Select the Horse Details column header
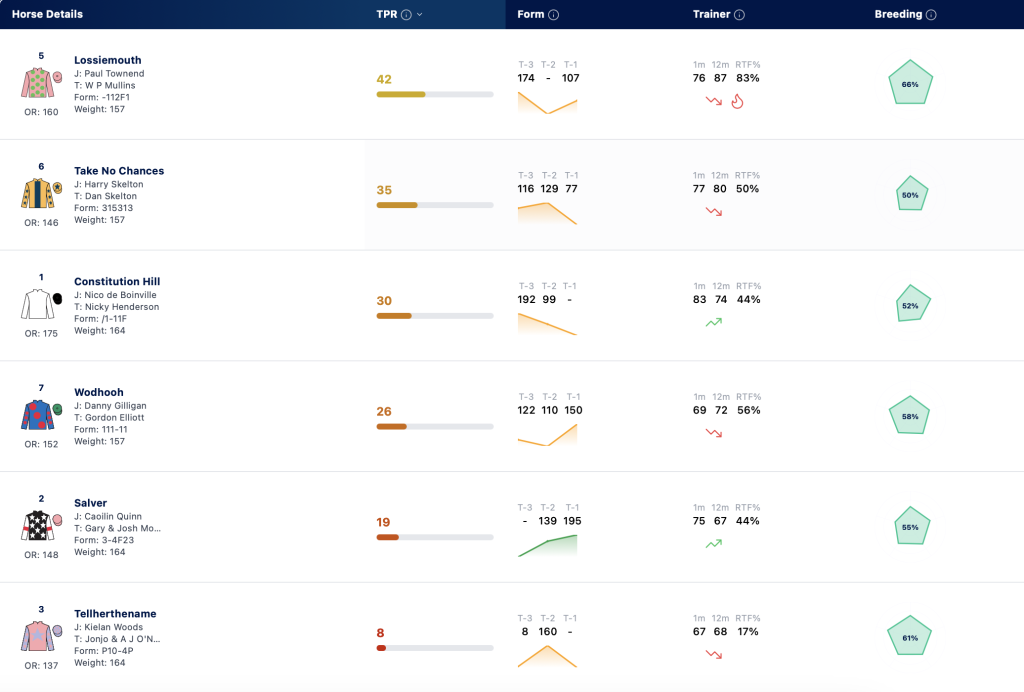 tap(47, 14)
